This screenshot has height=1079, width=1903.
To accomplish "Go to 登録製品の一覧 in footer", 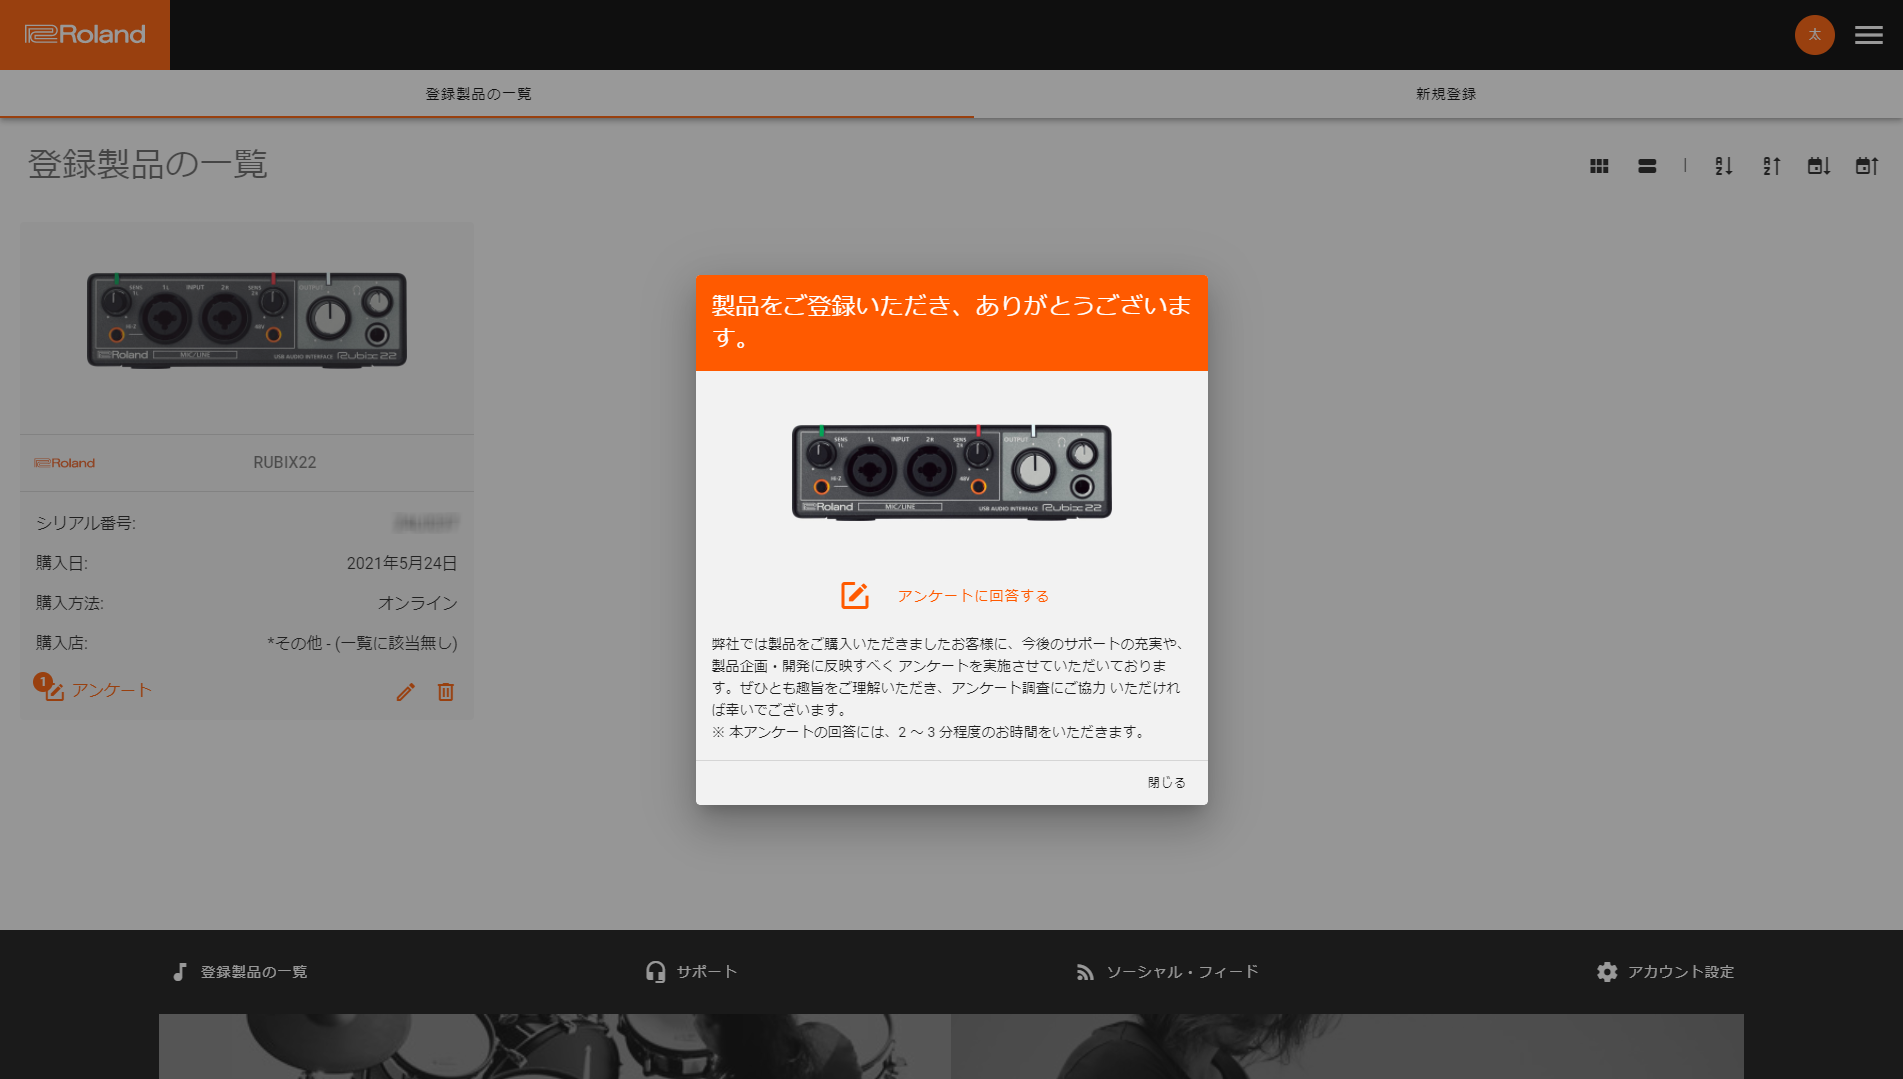I will coord(254,972).
